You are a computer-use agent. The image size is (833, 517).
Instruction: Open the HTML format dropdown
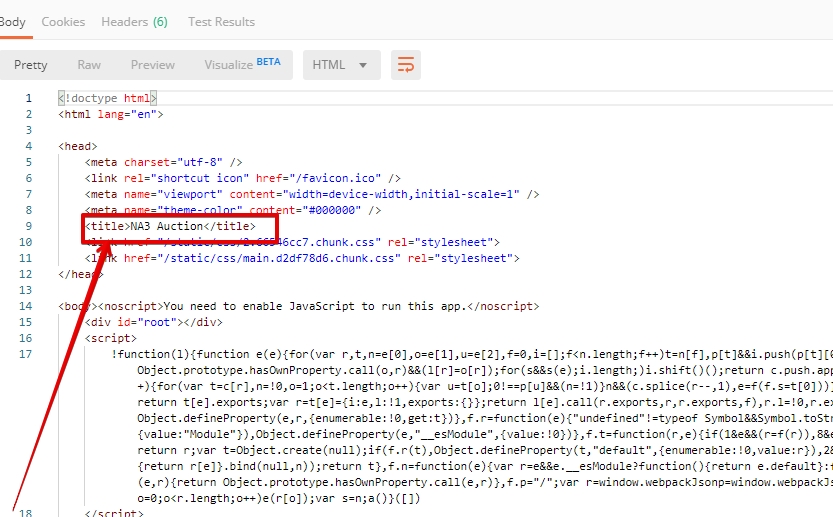point(342,65)
